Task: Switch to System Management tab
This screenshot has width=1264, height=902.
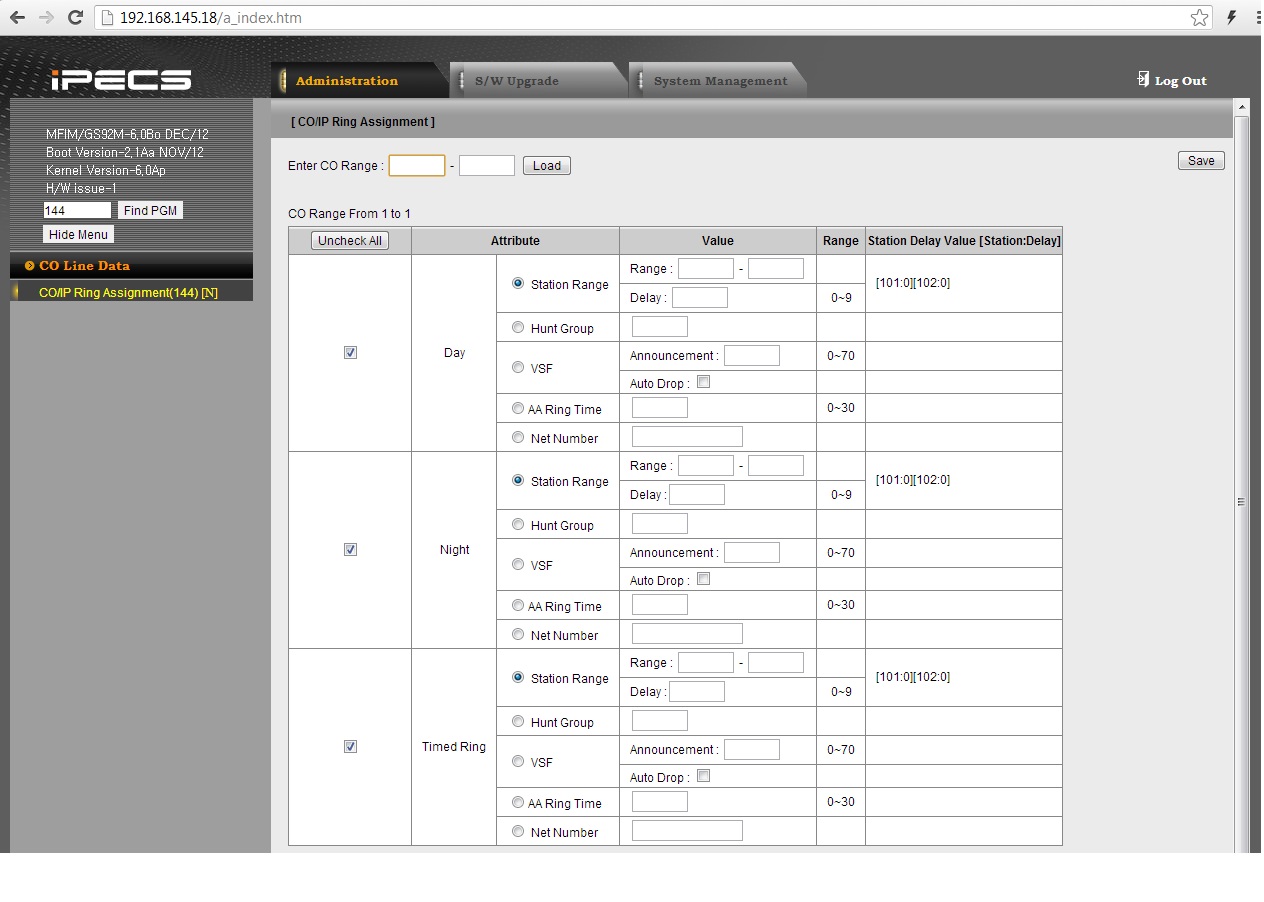Action: (720, 81)
